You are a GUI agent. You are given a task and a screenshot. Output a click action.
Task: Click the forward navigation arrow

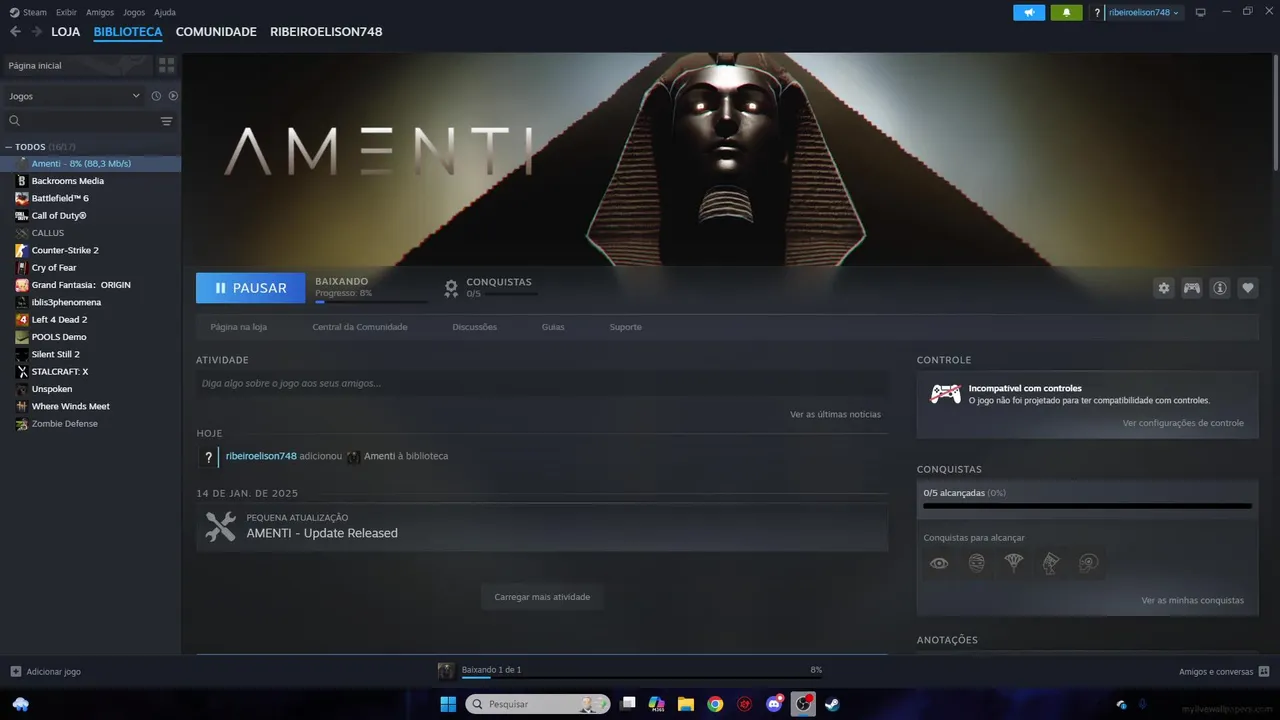pos(37,32)
